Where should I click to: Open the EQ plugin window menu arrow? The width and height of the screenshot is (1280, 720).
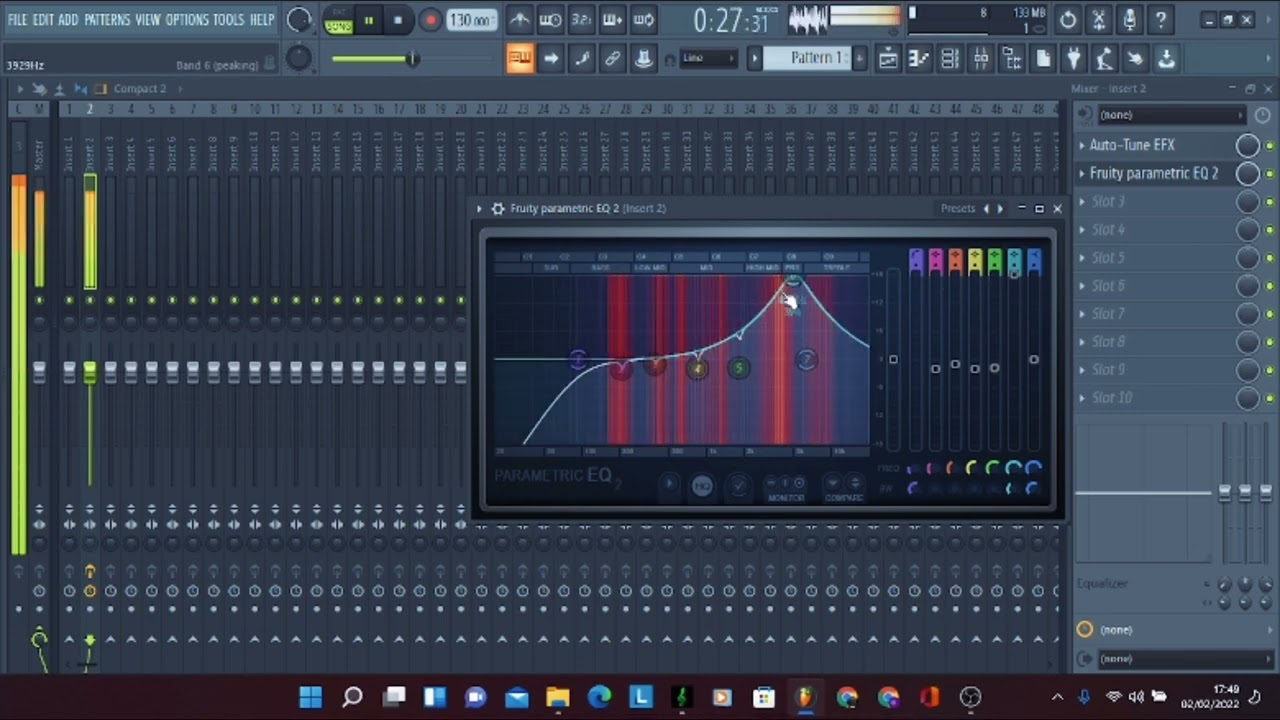(480, 208)
